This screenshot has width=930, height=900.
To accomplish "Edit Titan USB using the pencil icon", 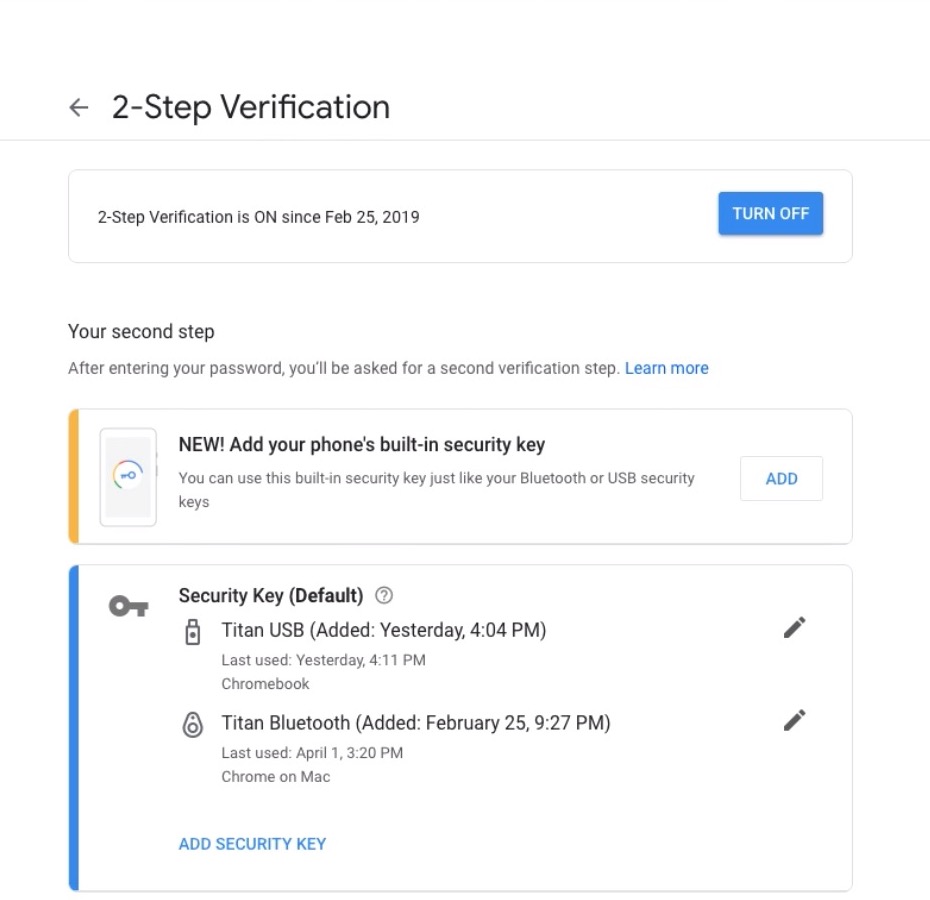I will pyautogui.click(x=793, y=627).
